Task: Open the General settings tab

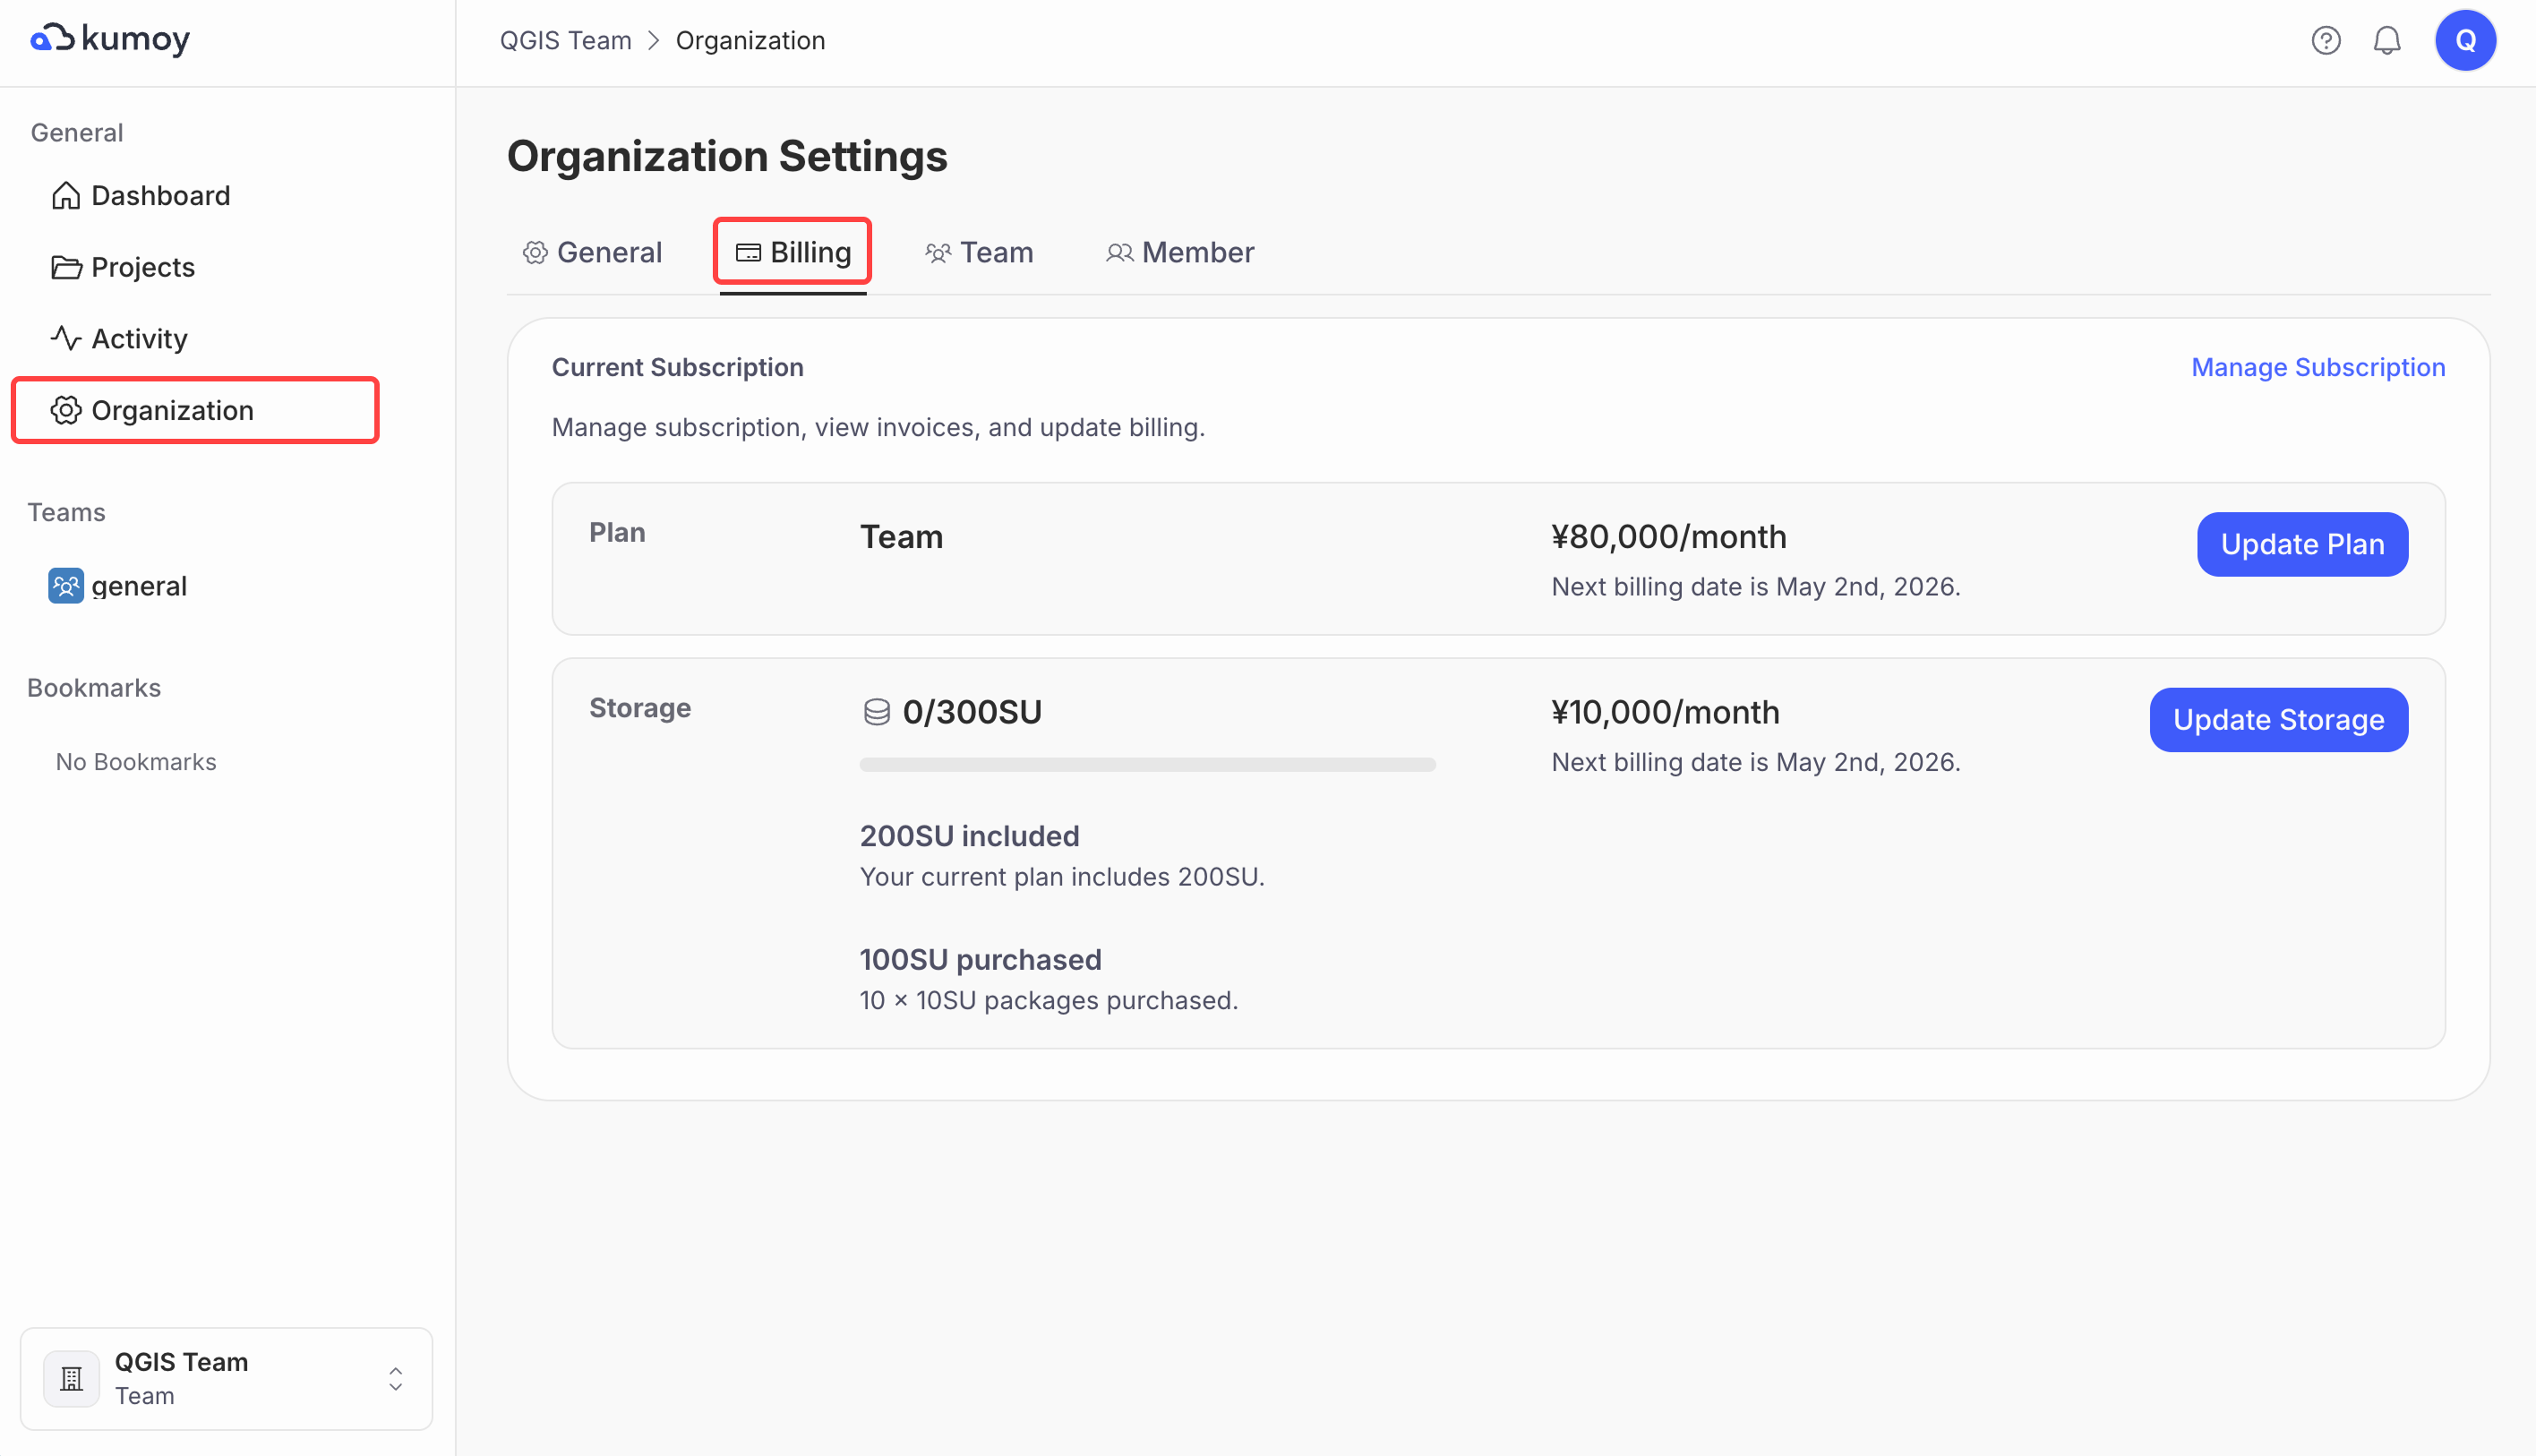Action: pos(592,252)
